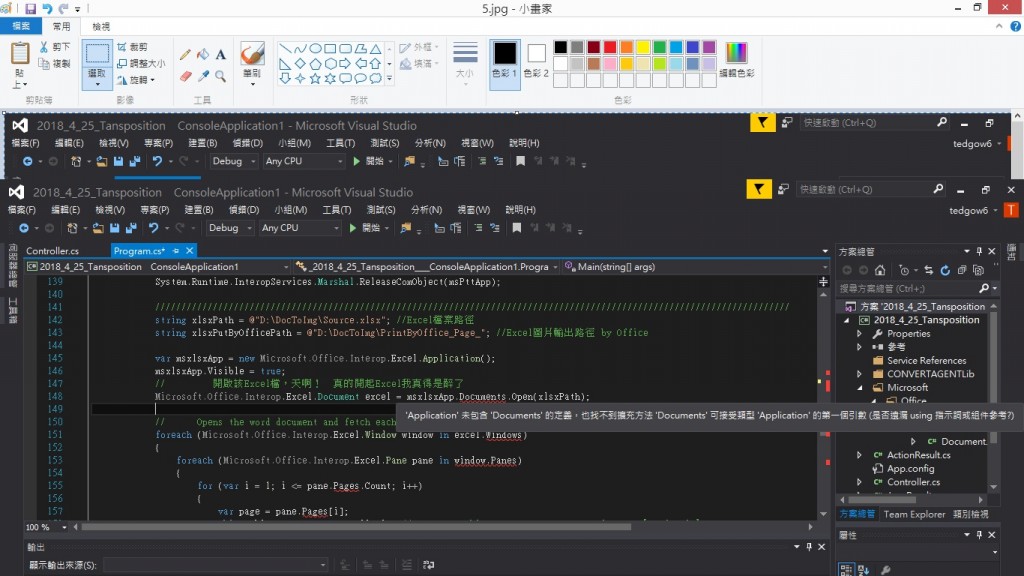Collapse the Microsoft folder in Solution Explorer

point(859,387)
